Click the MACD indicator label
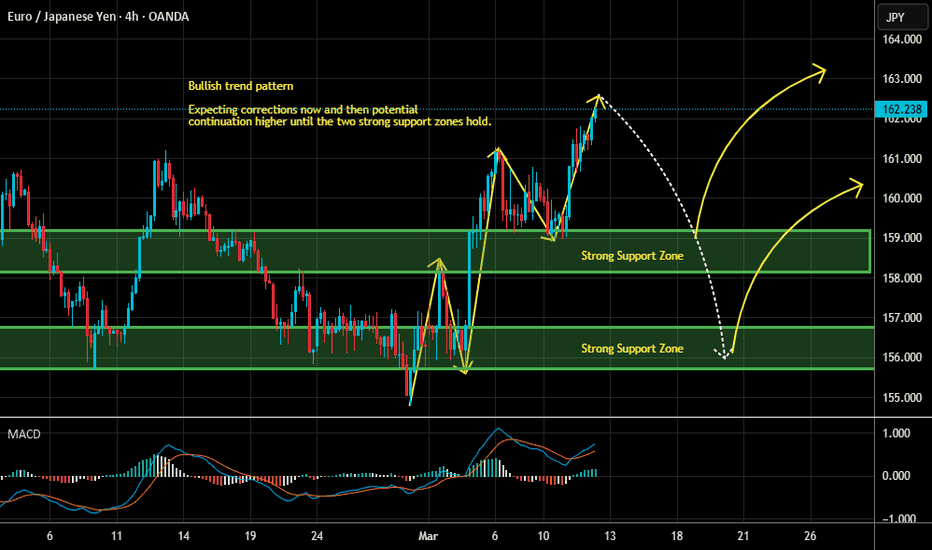This screenshot has height=550, width=932. click(x=24, y=434)
